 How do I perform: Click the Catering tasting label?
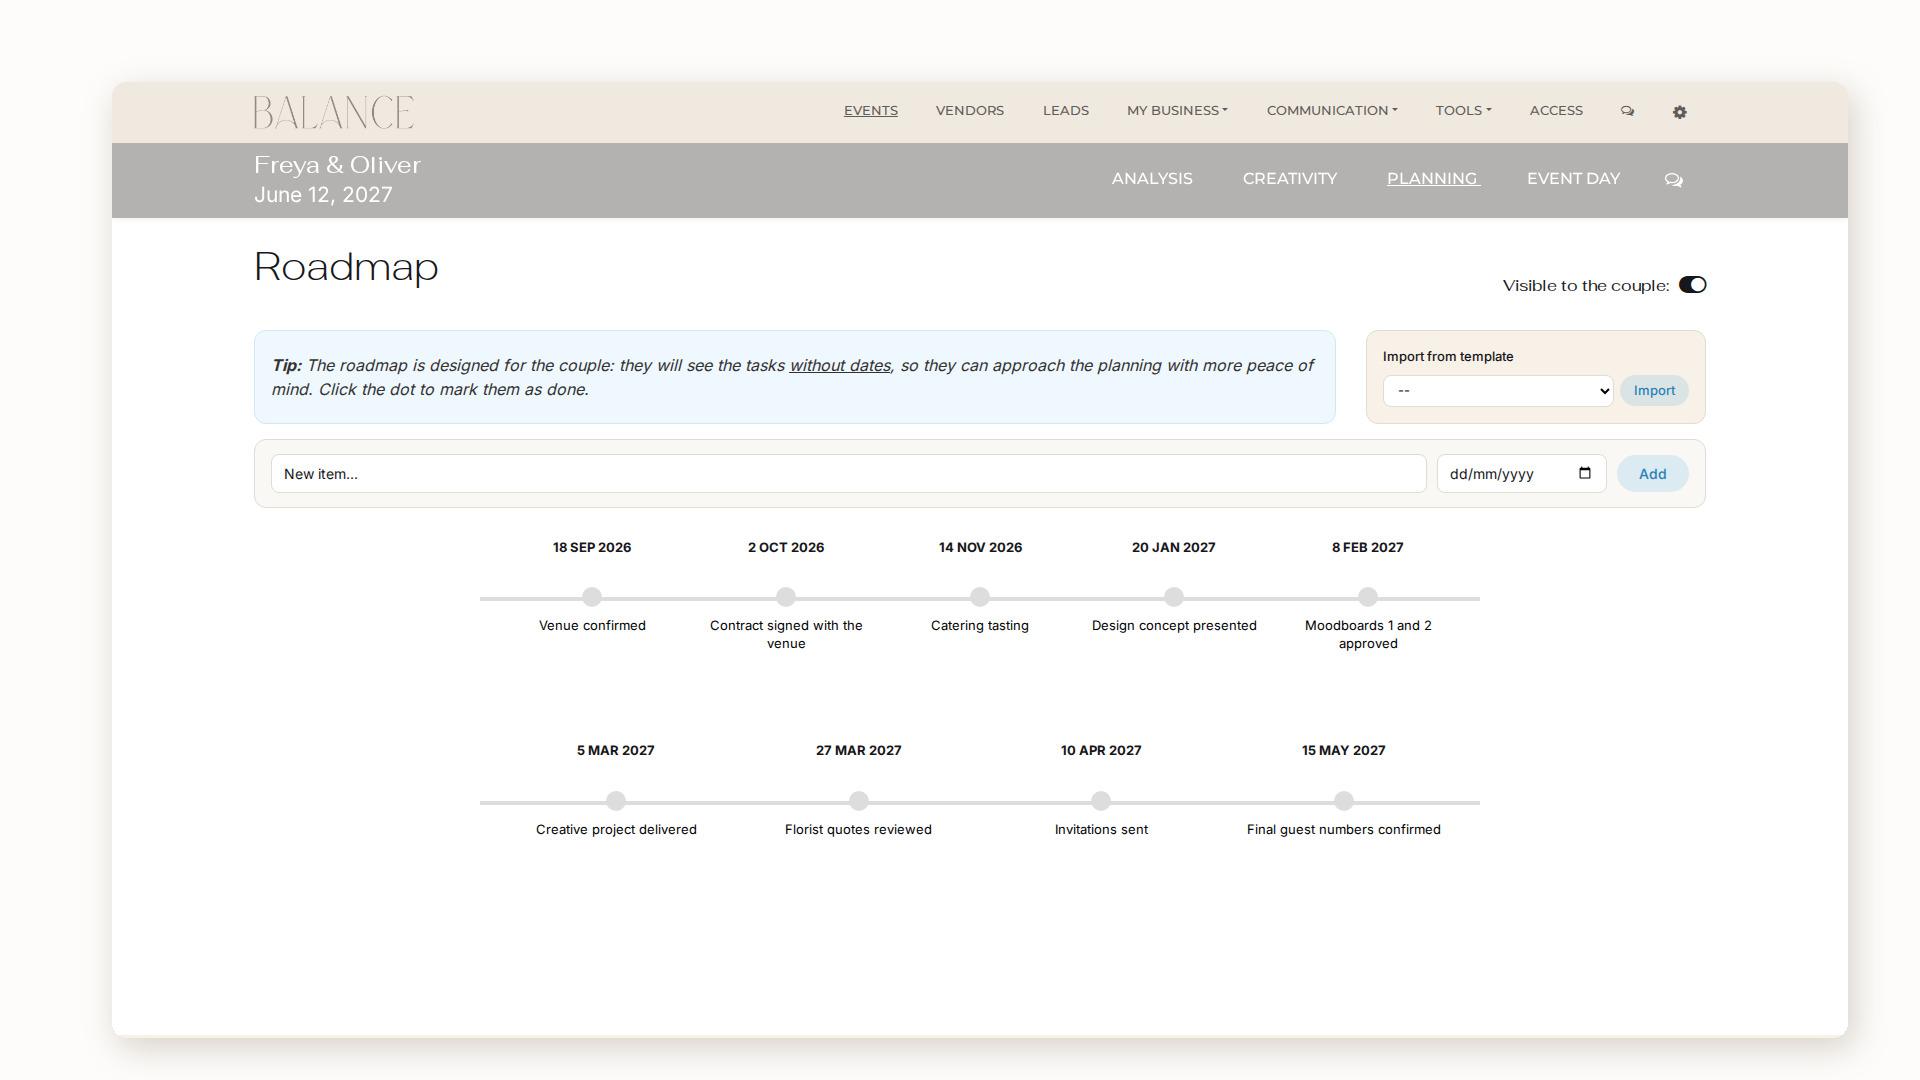coord(980,626)
